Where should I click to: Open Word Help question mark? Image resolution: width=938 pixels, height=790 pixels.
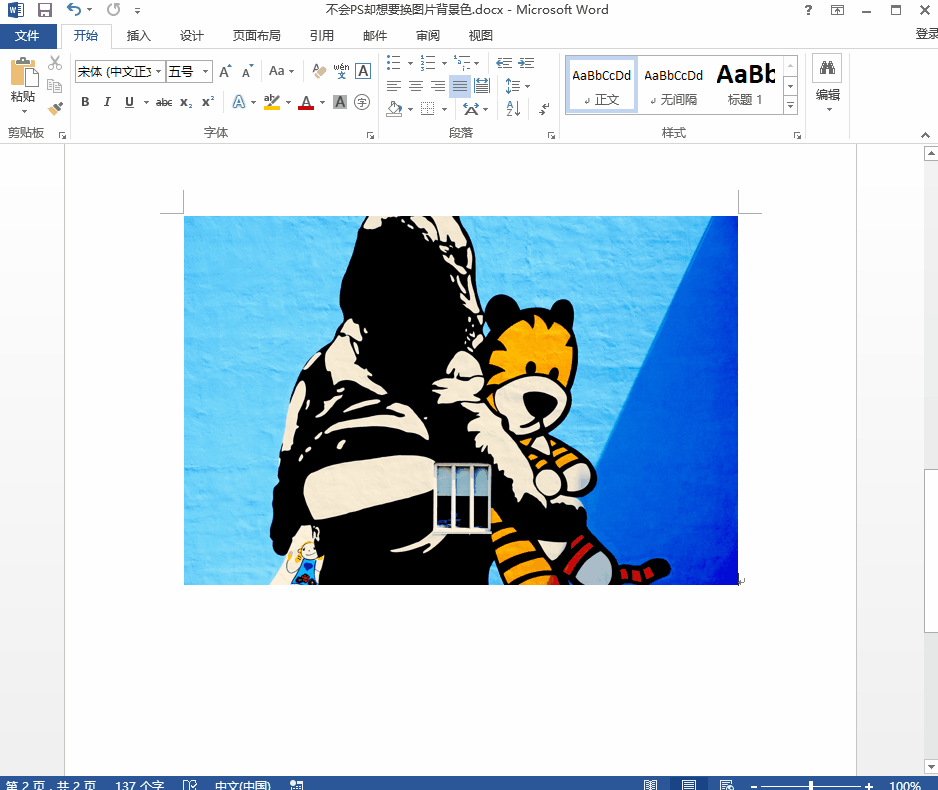(808, 10)
